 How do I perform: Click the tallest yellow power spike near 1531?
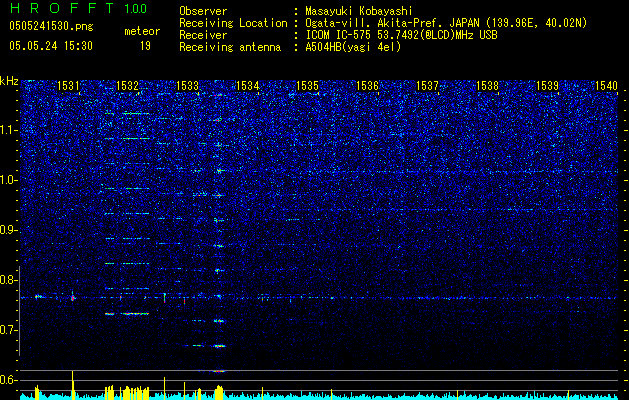coord(73,385)
